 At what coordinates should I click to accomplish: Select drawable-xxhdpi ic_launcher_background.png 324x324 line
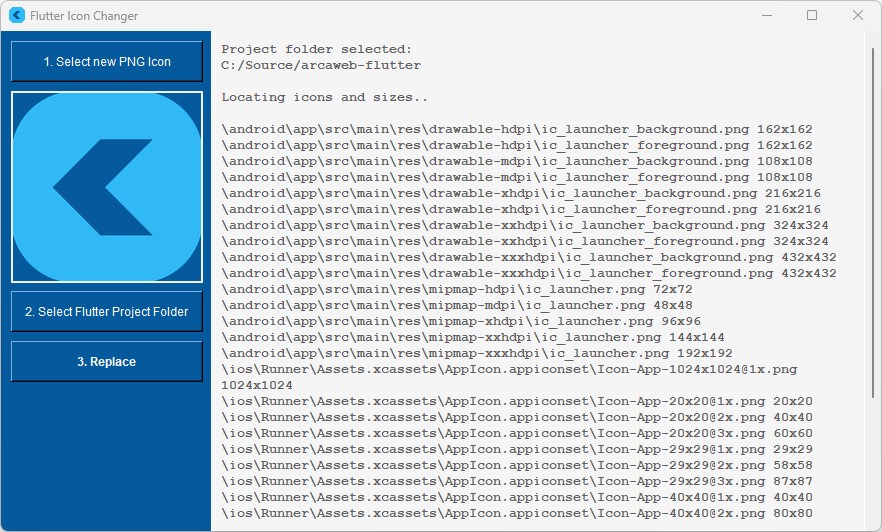point(525,226)
